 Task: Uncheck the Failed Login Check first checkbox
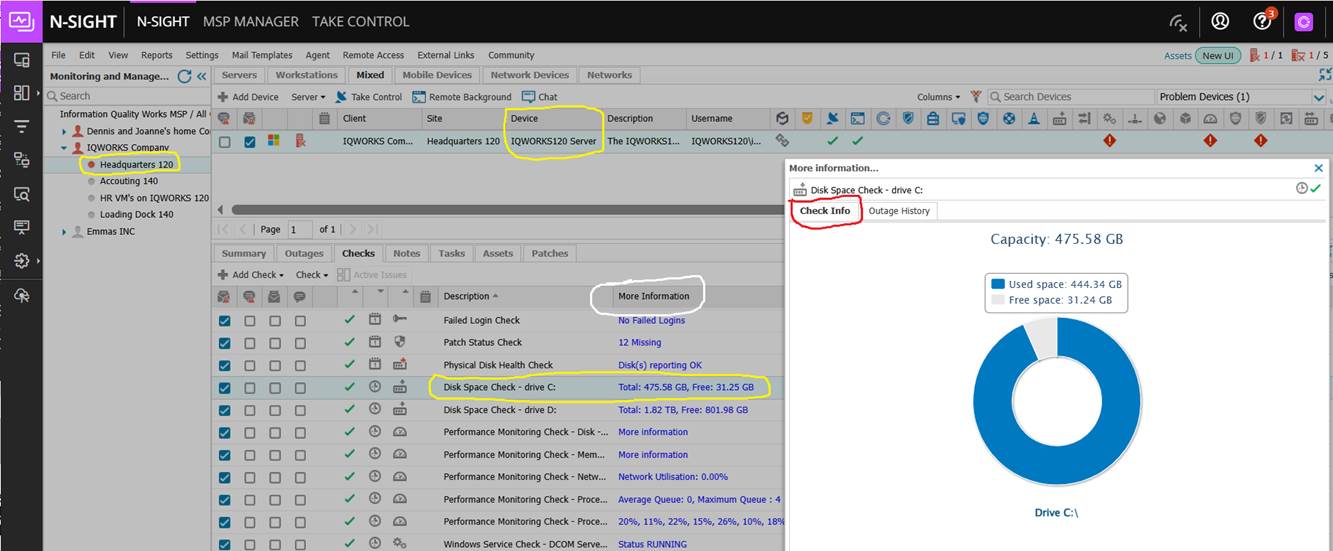click(x=224, y=321)
